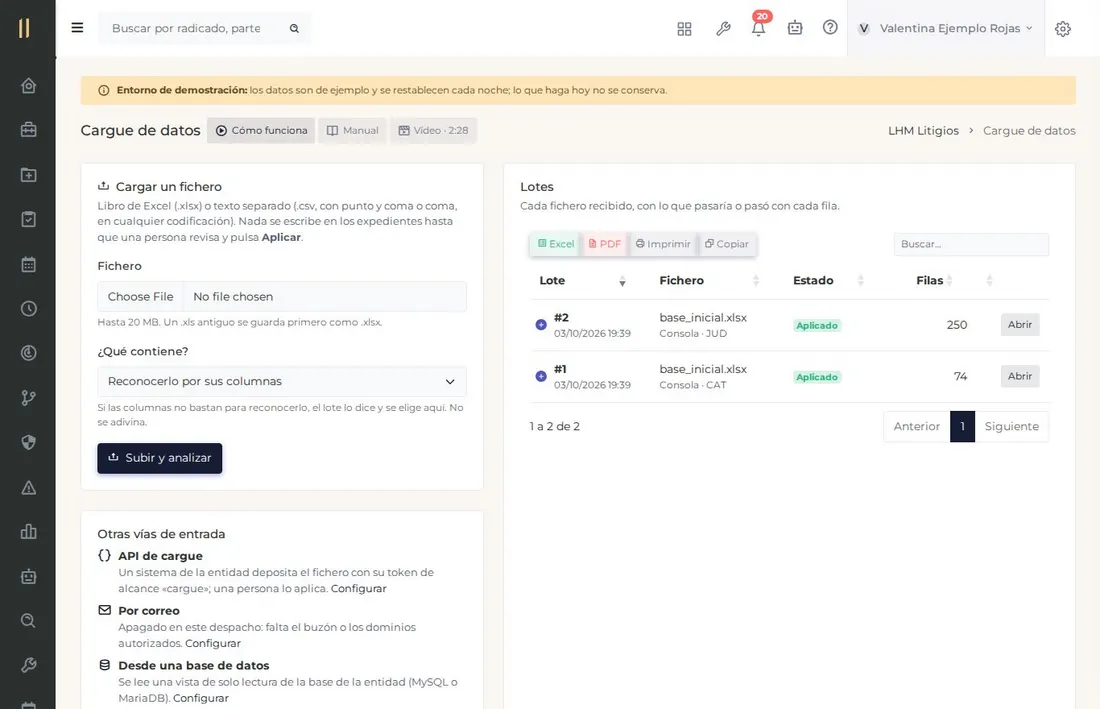
Task: Open the git branch icon in the sidebar
Action: [28, 398]
